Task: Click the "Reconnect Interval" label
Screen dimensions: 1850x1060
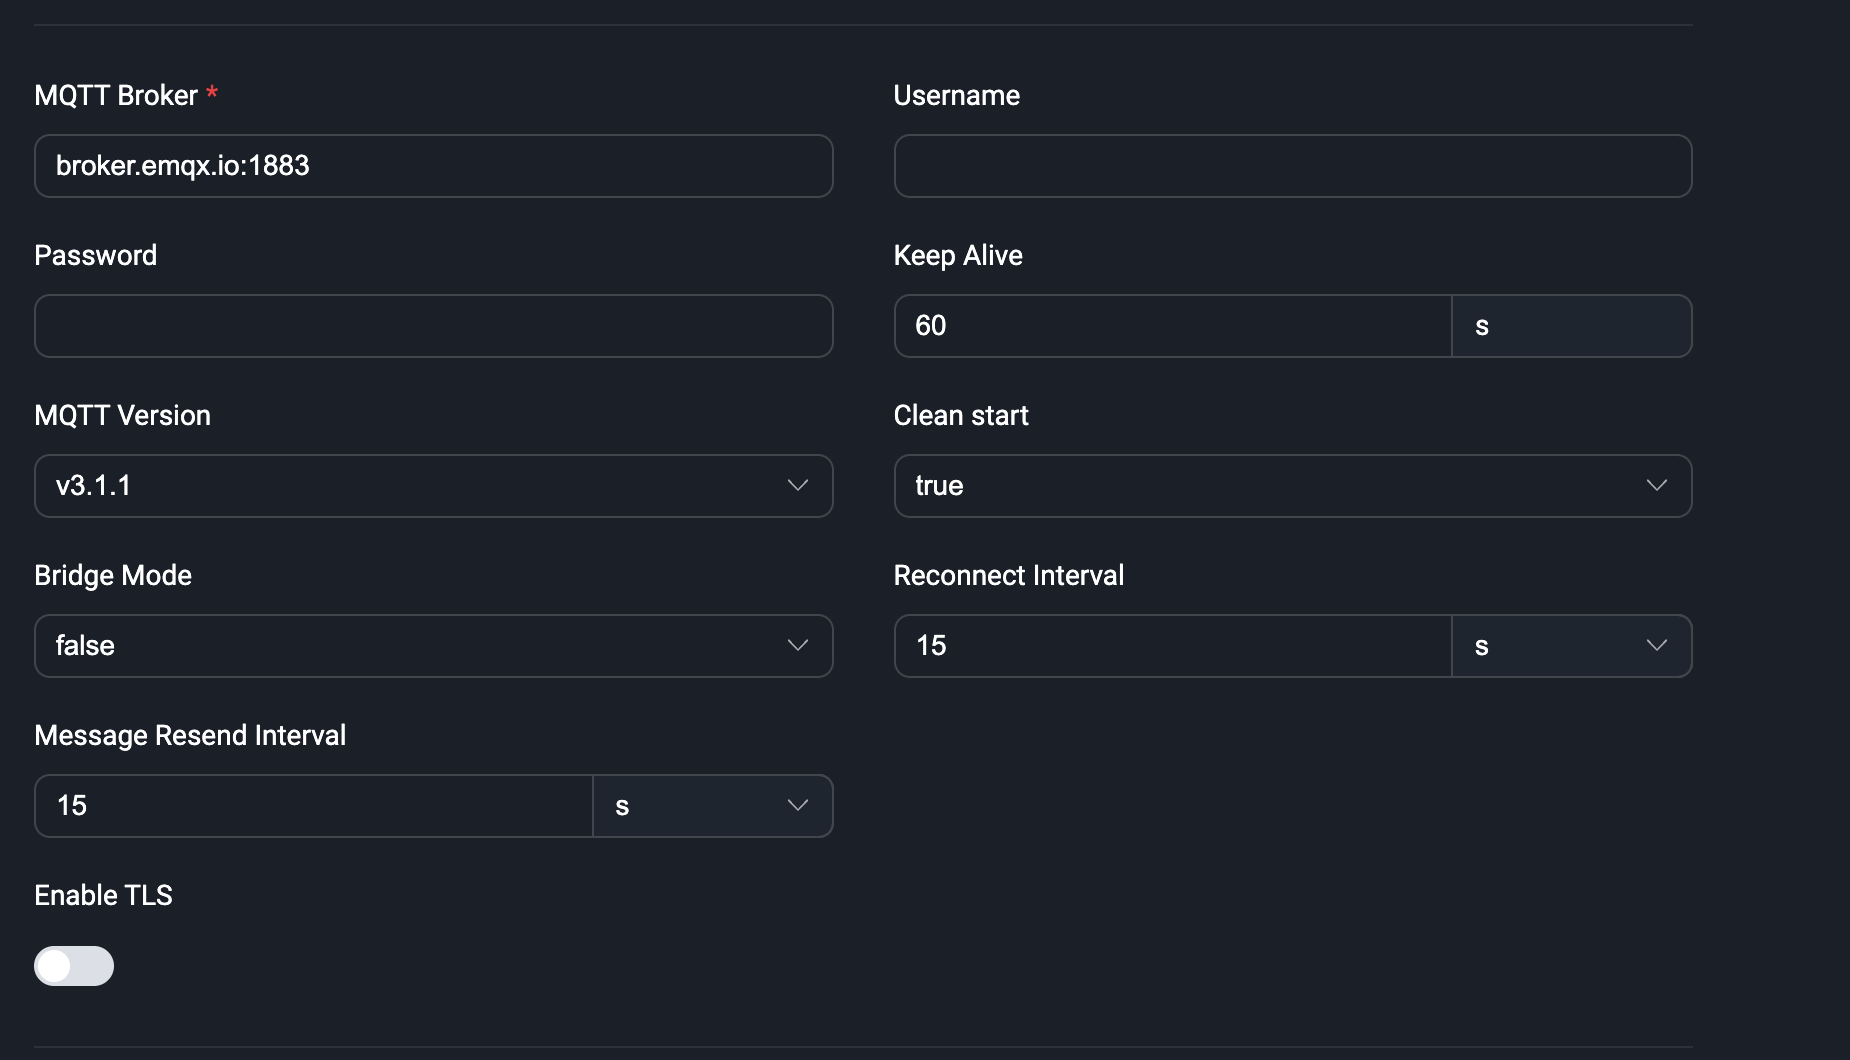Action: (x=1008, y=576)
